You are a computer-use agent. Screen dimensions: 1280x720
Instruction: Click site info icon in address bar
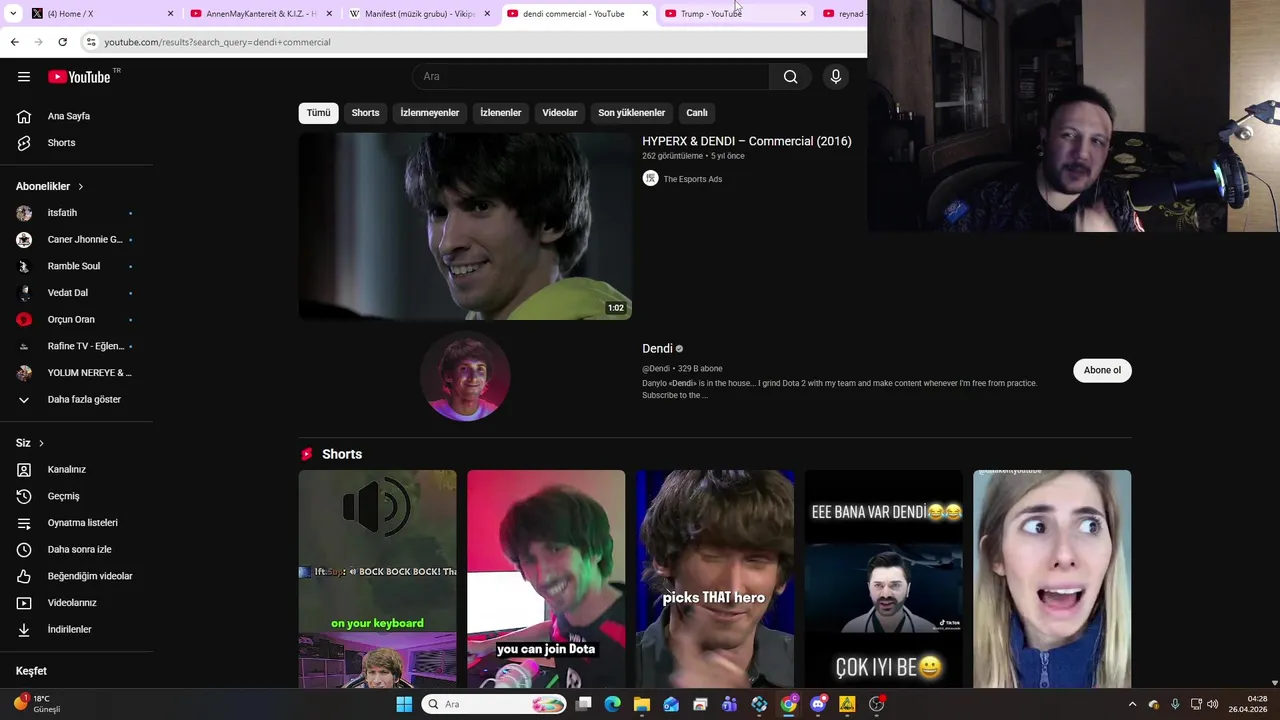(90, 42)
